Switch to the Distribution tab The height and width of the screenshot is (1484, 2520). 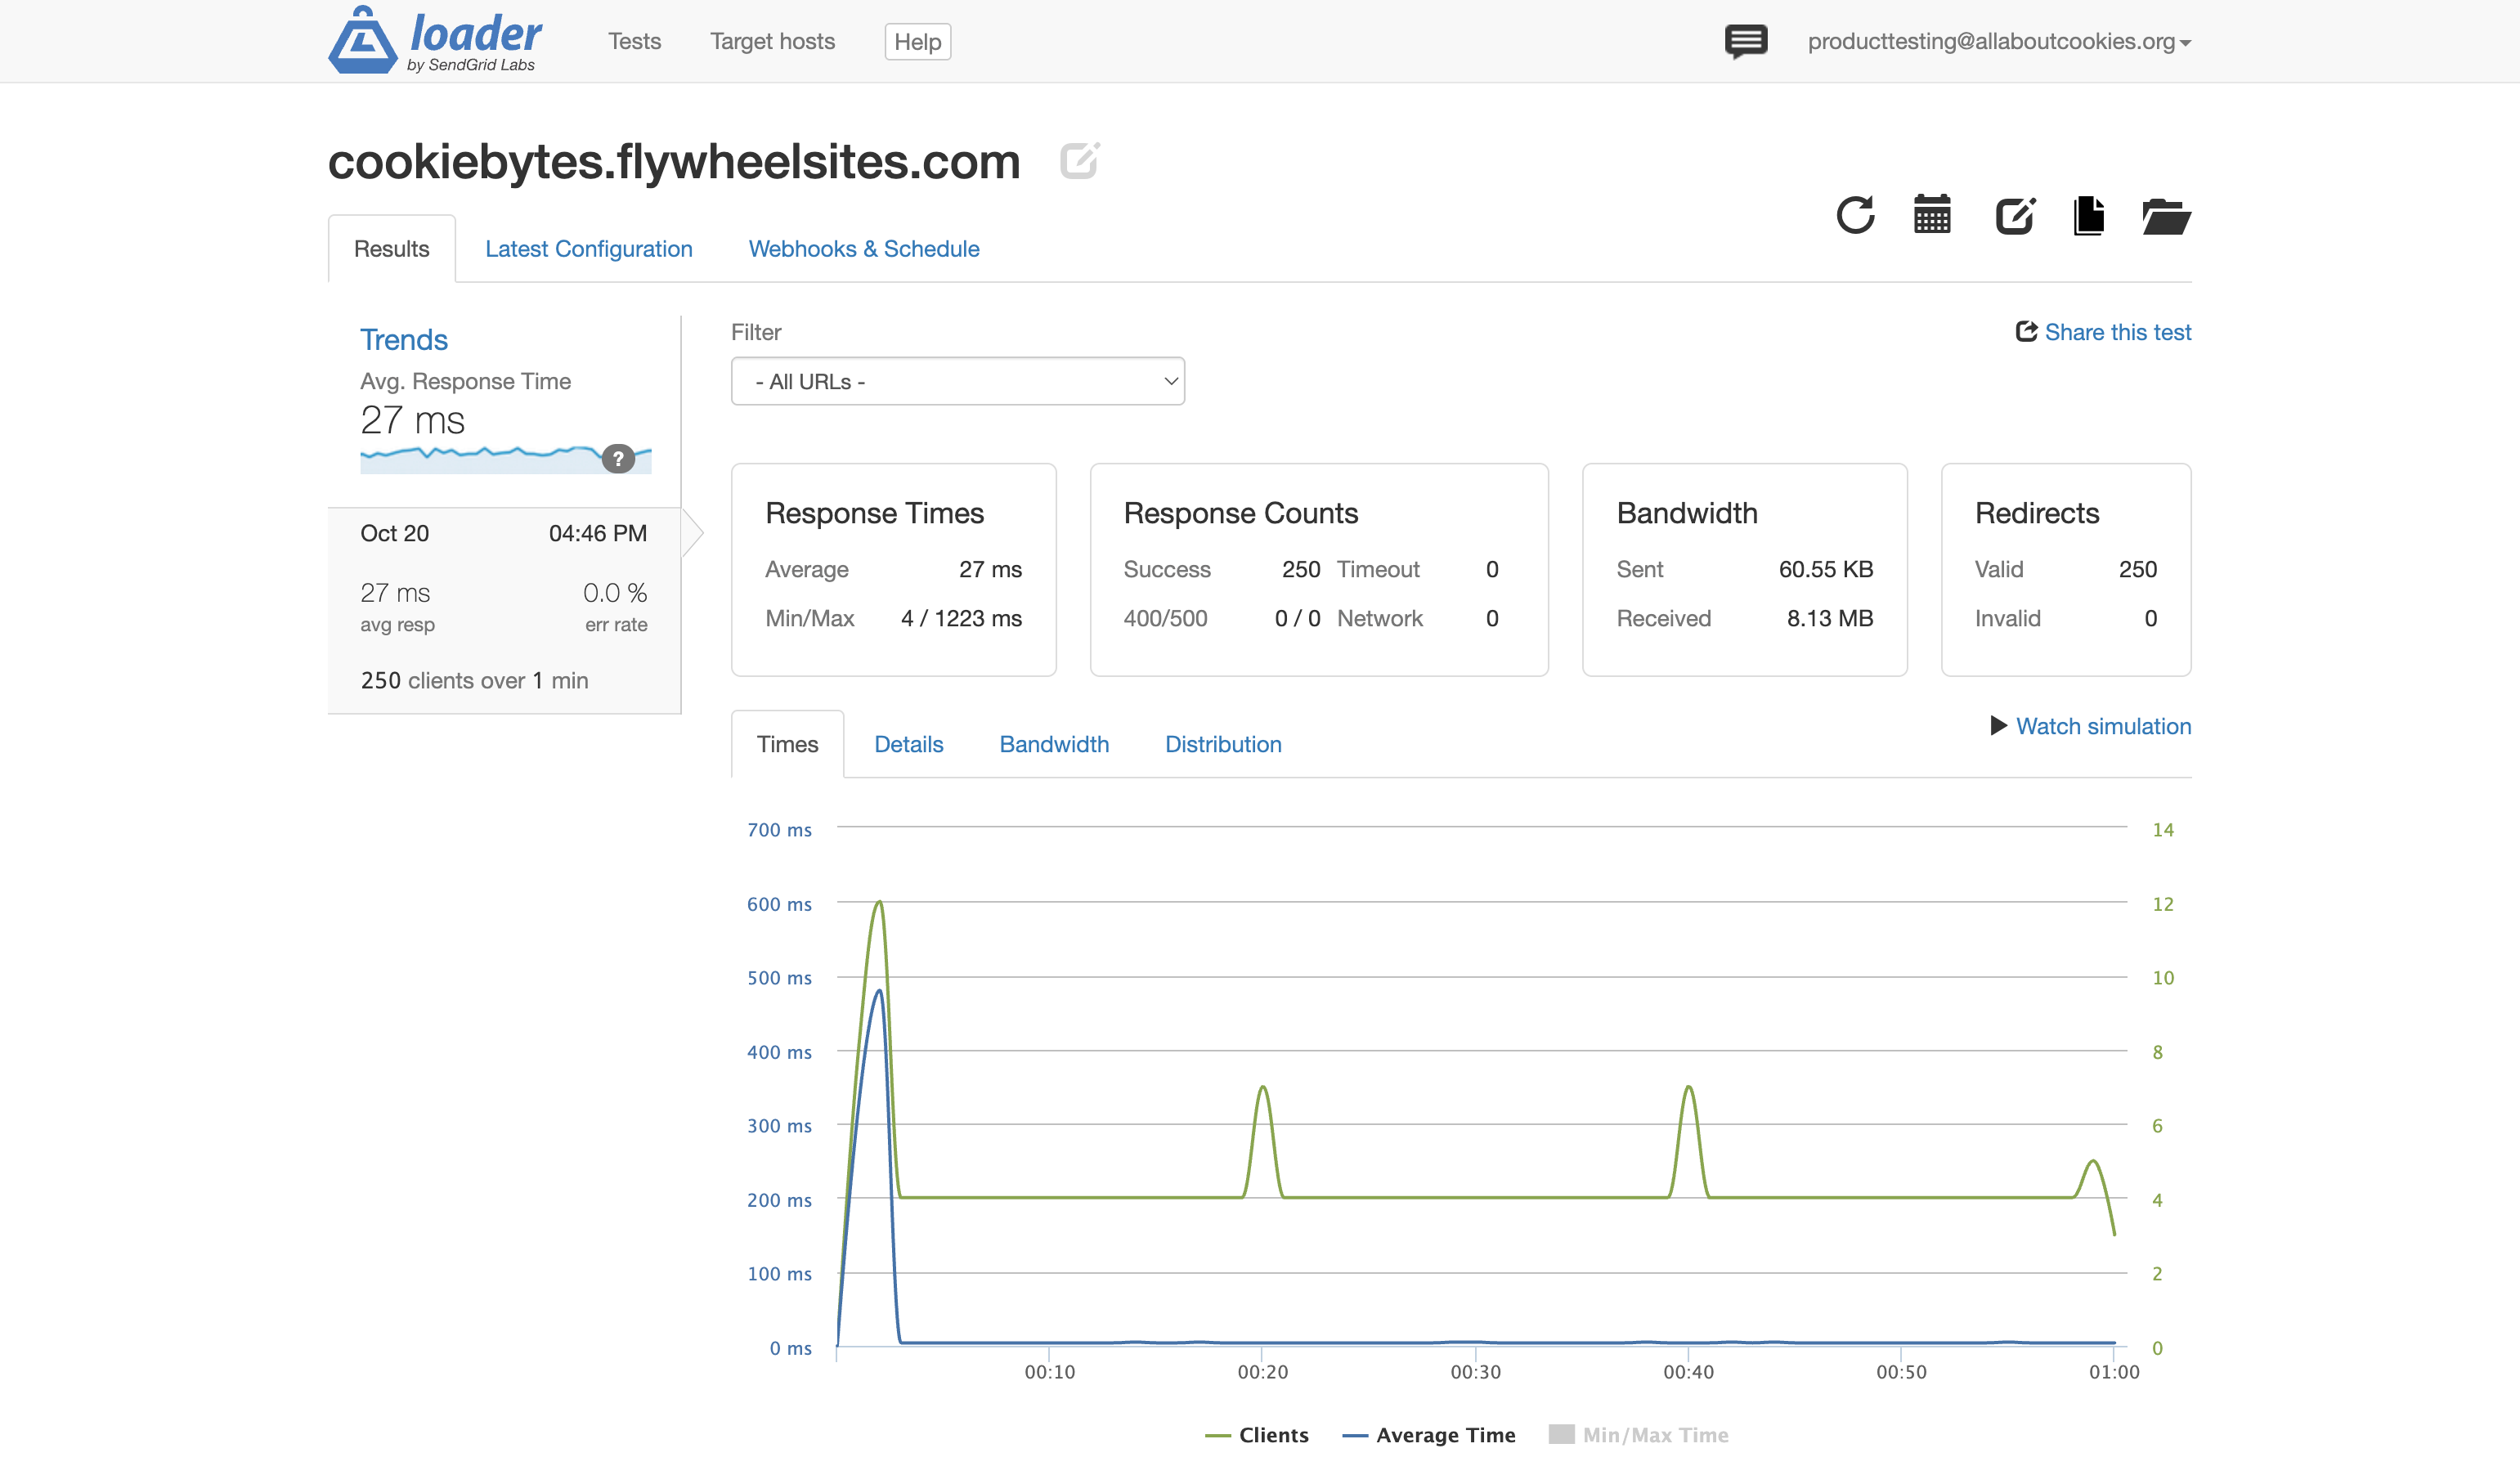point(1222,744)
